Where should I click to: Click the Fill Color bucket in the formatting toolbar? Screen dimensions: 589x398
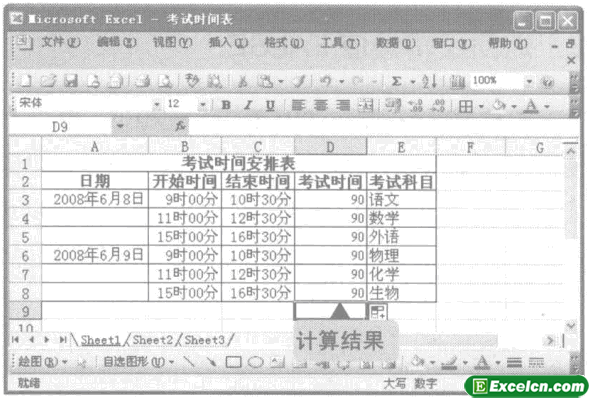[x=500, y=106]
